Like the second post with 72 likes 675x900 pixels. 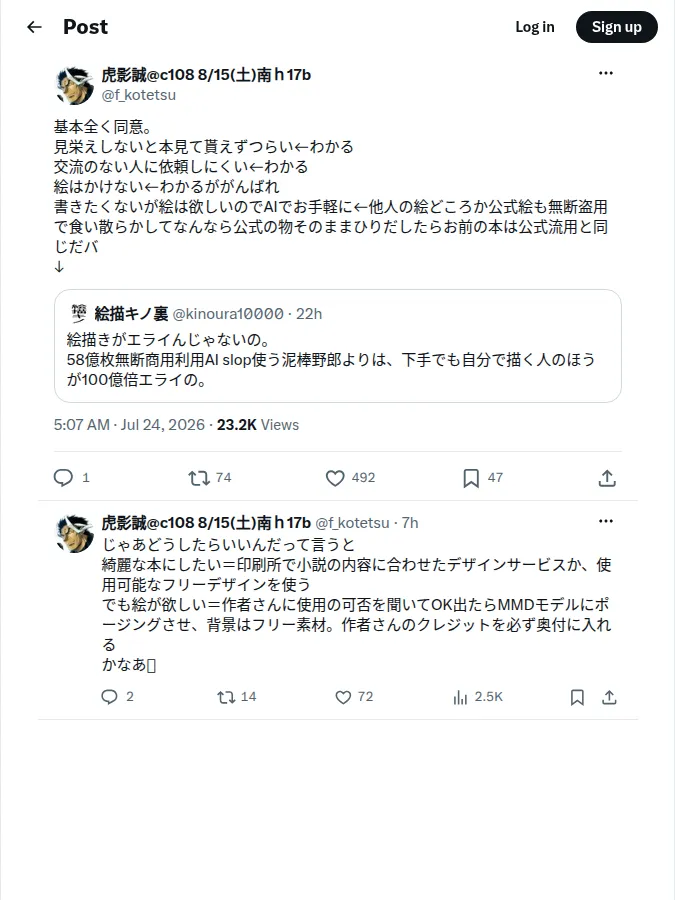(x=343, y=697)
